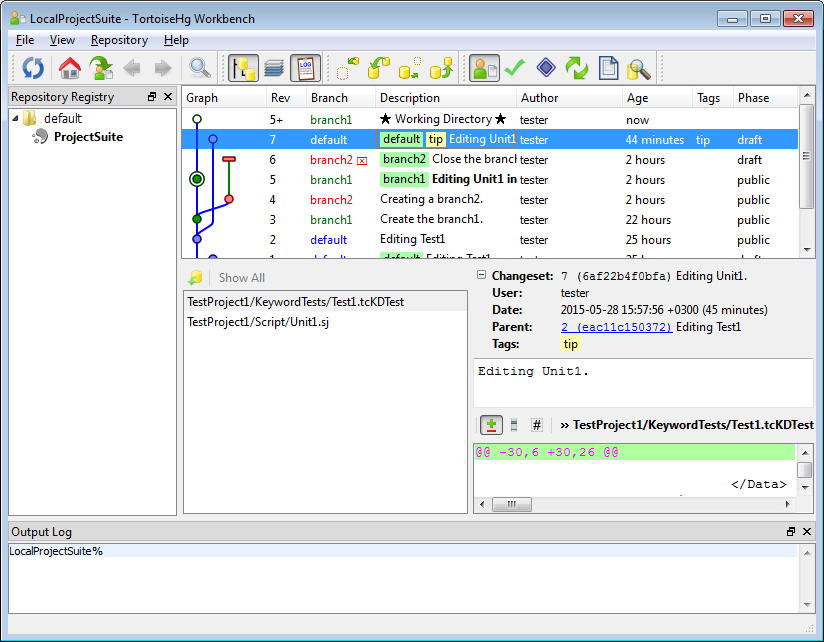The height and width of the screenshot is (642, 824).
Task: Select revision 7 'Editing Unit1' row
Action: click(490, 140)
